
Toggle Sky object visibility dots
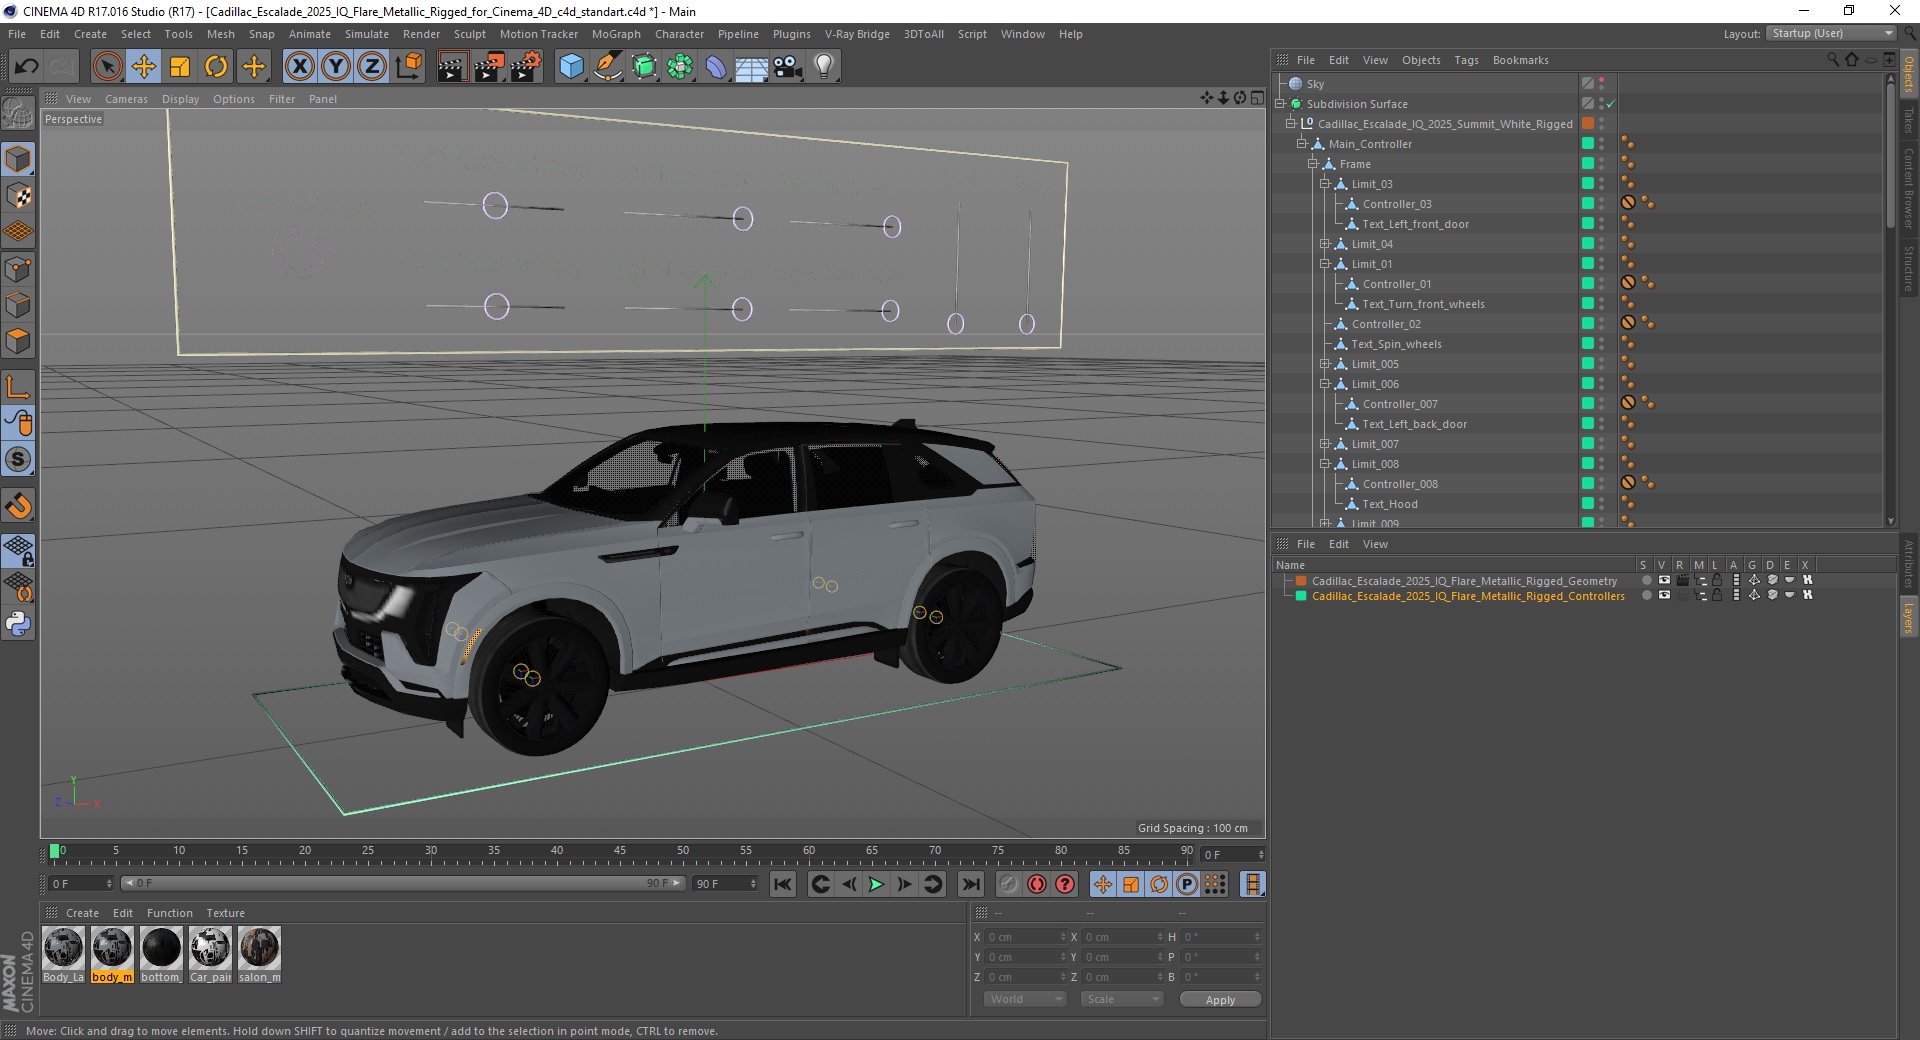(x=1602, y=84)
